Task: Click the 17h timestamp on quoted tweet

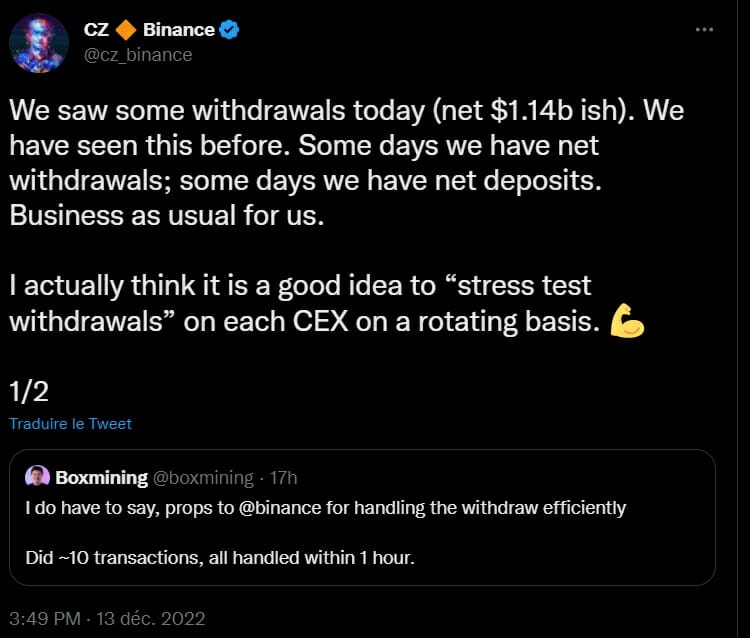Action: pyautogui.click(x=284, y=476)
